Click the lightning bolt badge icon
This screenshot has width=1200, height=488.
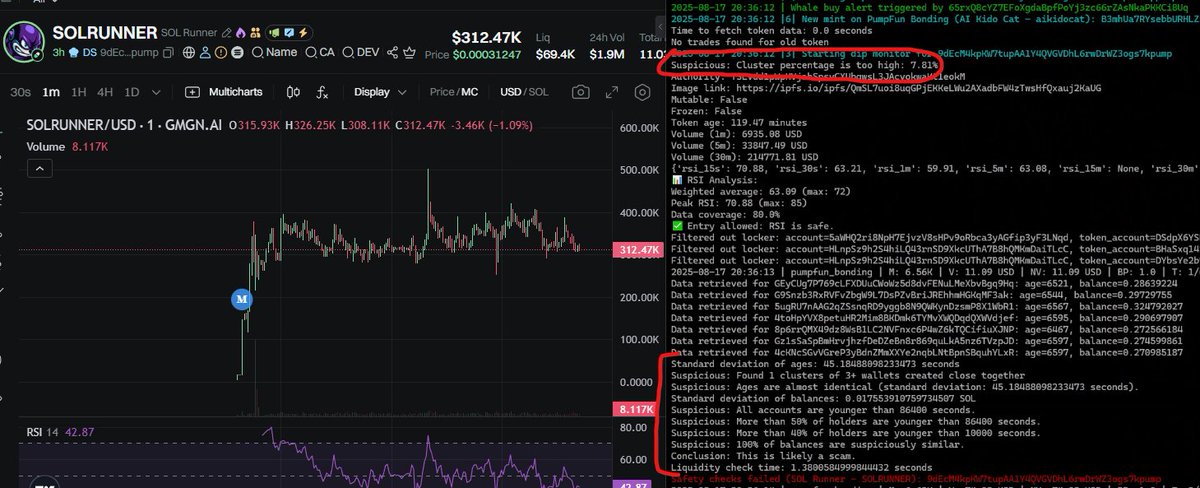click(303, 33)
